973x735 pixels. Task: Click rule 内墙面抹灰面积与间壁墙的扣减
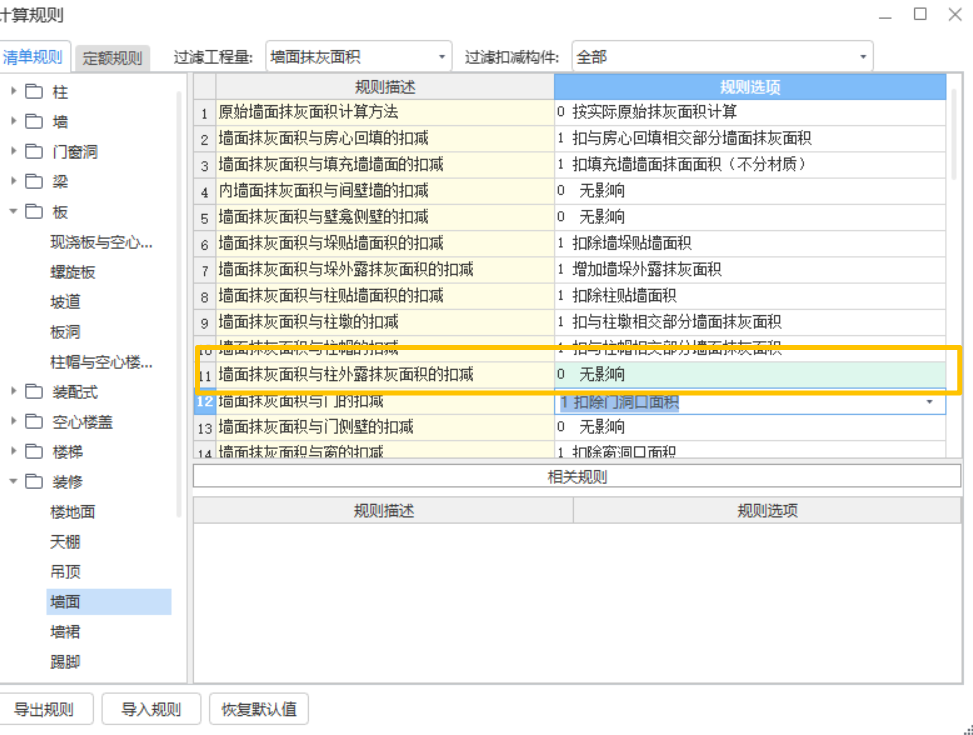click(x=384, y=191)
